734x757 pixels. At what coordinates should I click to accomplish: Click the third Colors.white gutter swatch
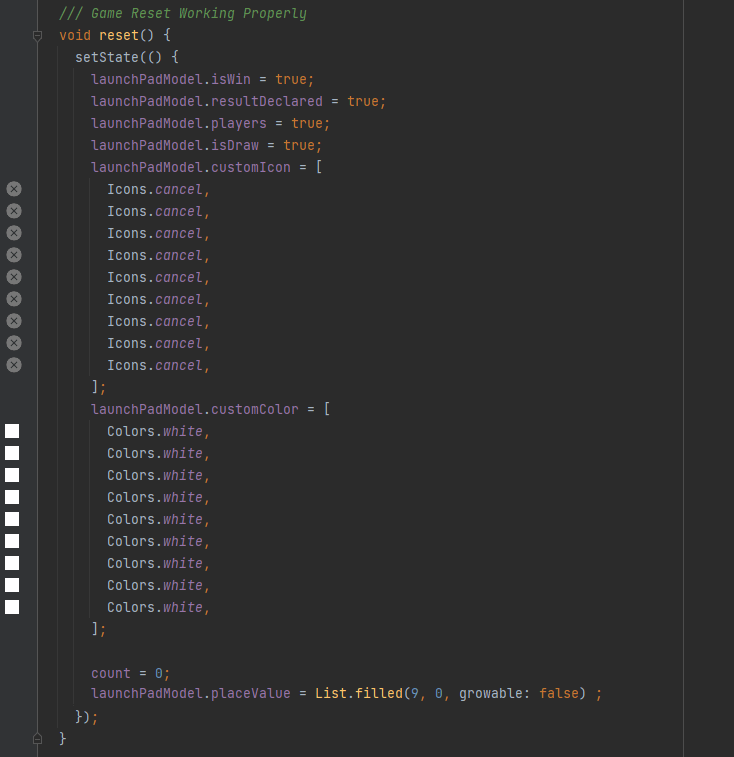12,475
